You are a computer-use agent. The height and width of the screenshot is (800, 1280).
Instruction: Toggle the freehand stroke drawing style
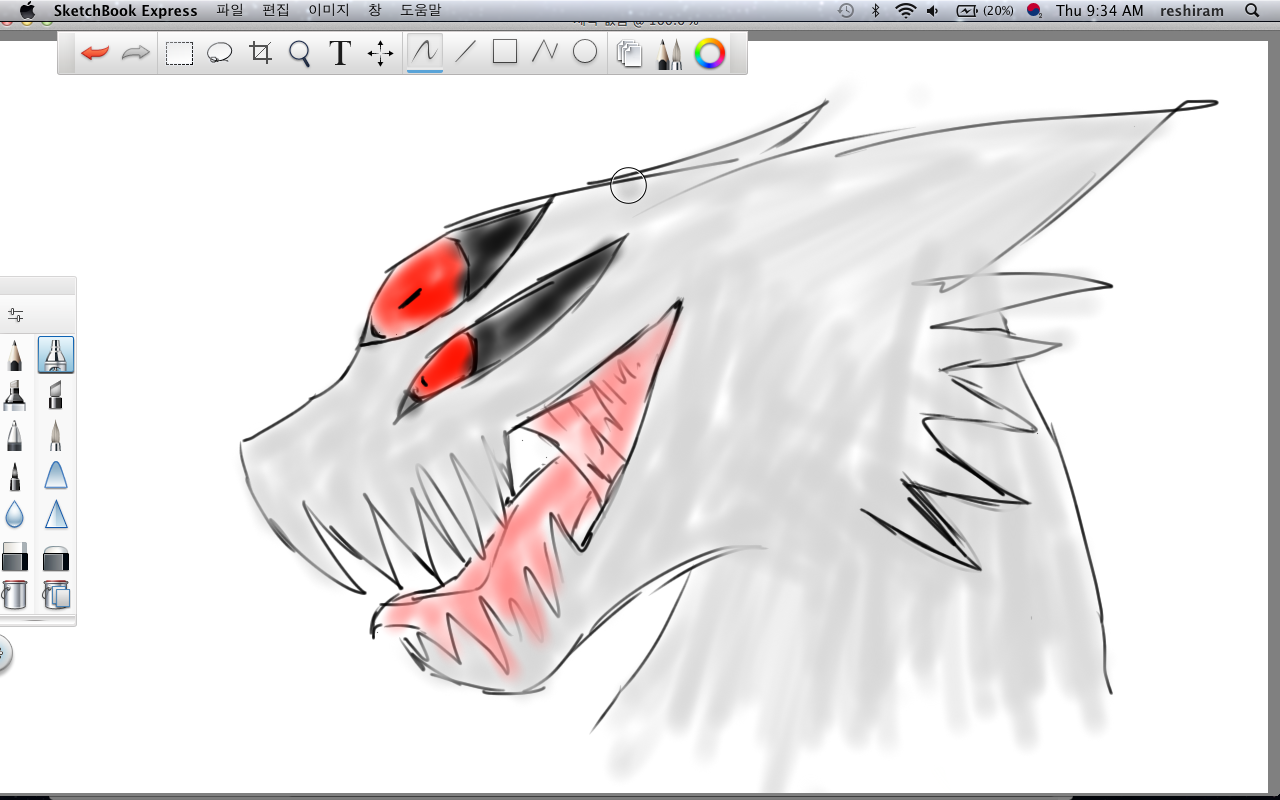click(x=425, y=52)
